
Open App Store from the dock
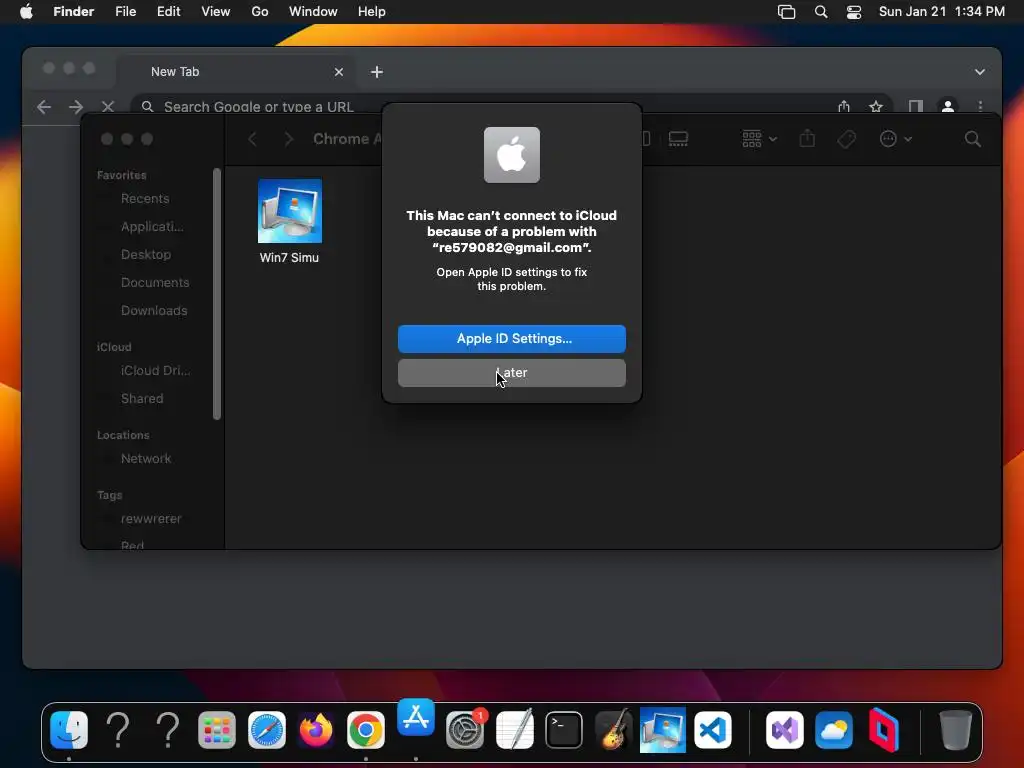pos(416,718)
